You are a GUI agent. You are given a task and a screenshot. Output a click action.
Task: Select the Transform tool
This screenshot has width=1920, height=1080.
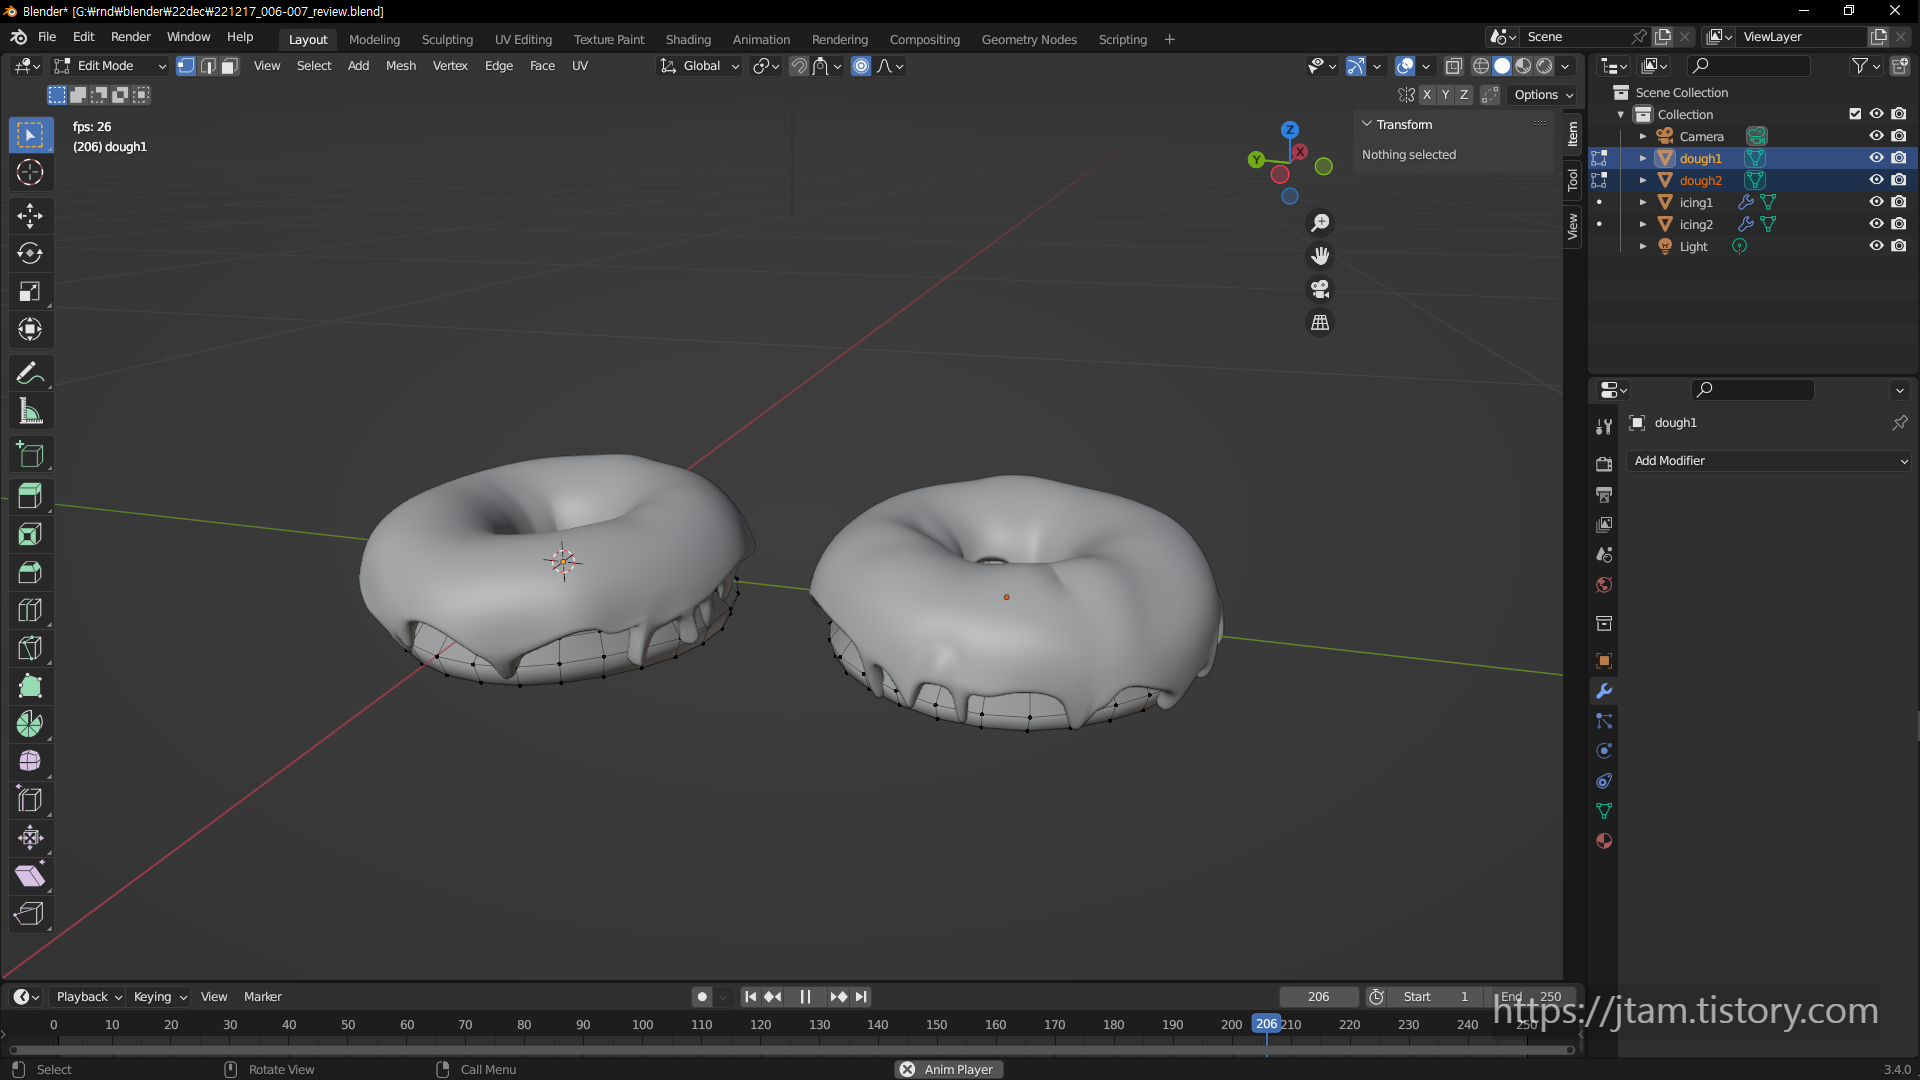(x=30, y=329)
